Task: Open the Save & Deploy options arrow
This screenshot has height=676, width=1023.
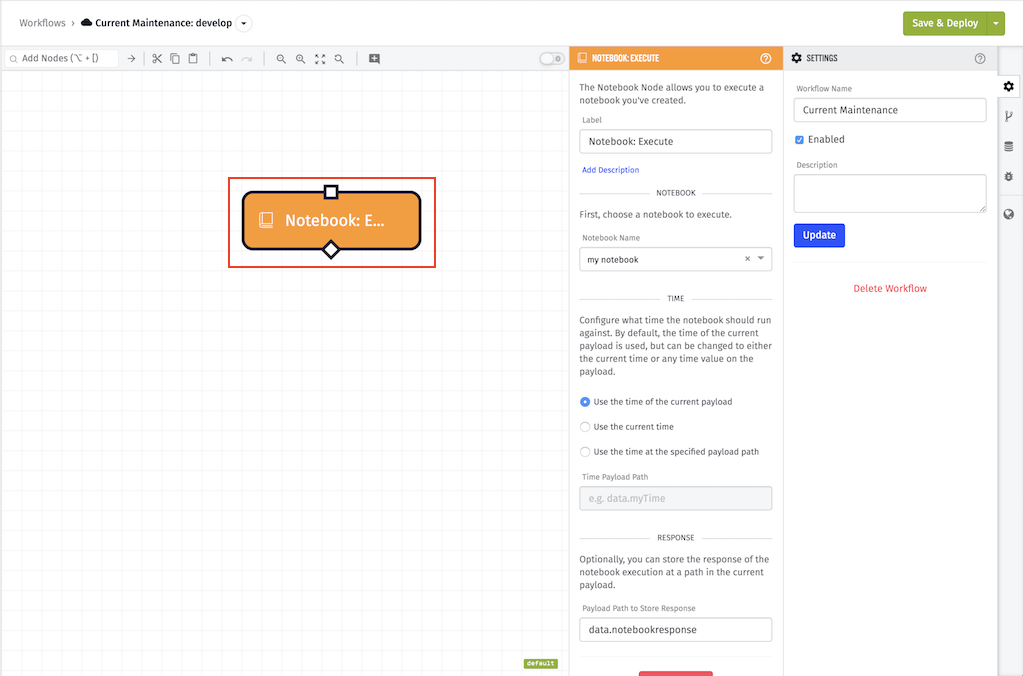Action: (996, 23)
